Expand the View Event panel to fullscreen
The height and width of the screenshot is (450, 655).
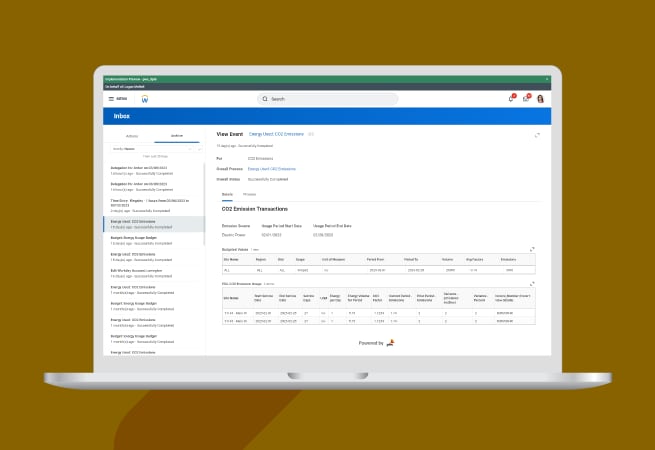tap(537, 134)
